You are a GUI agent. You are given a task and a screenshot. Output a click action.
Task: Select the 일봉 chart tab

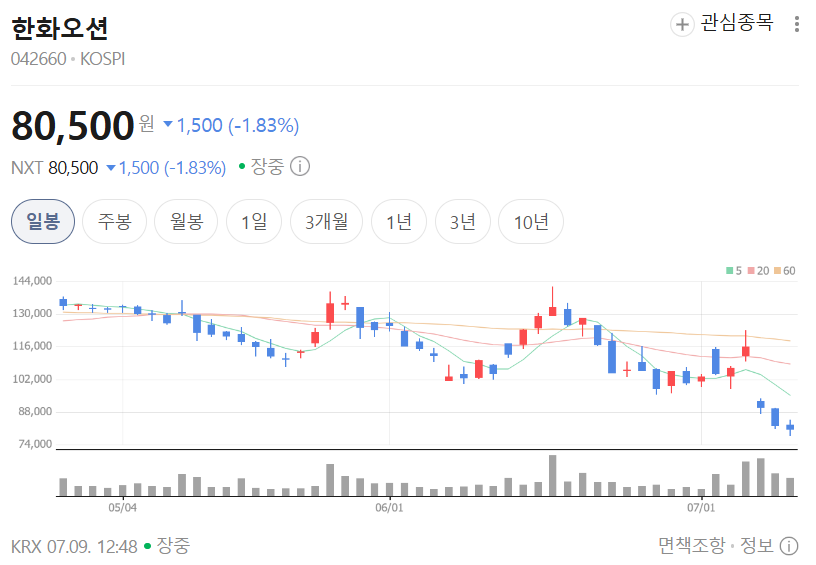43,222
